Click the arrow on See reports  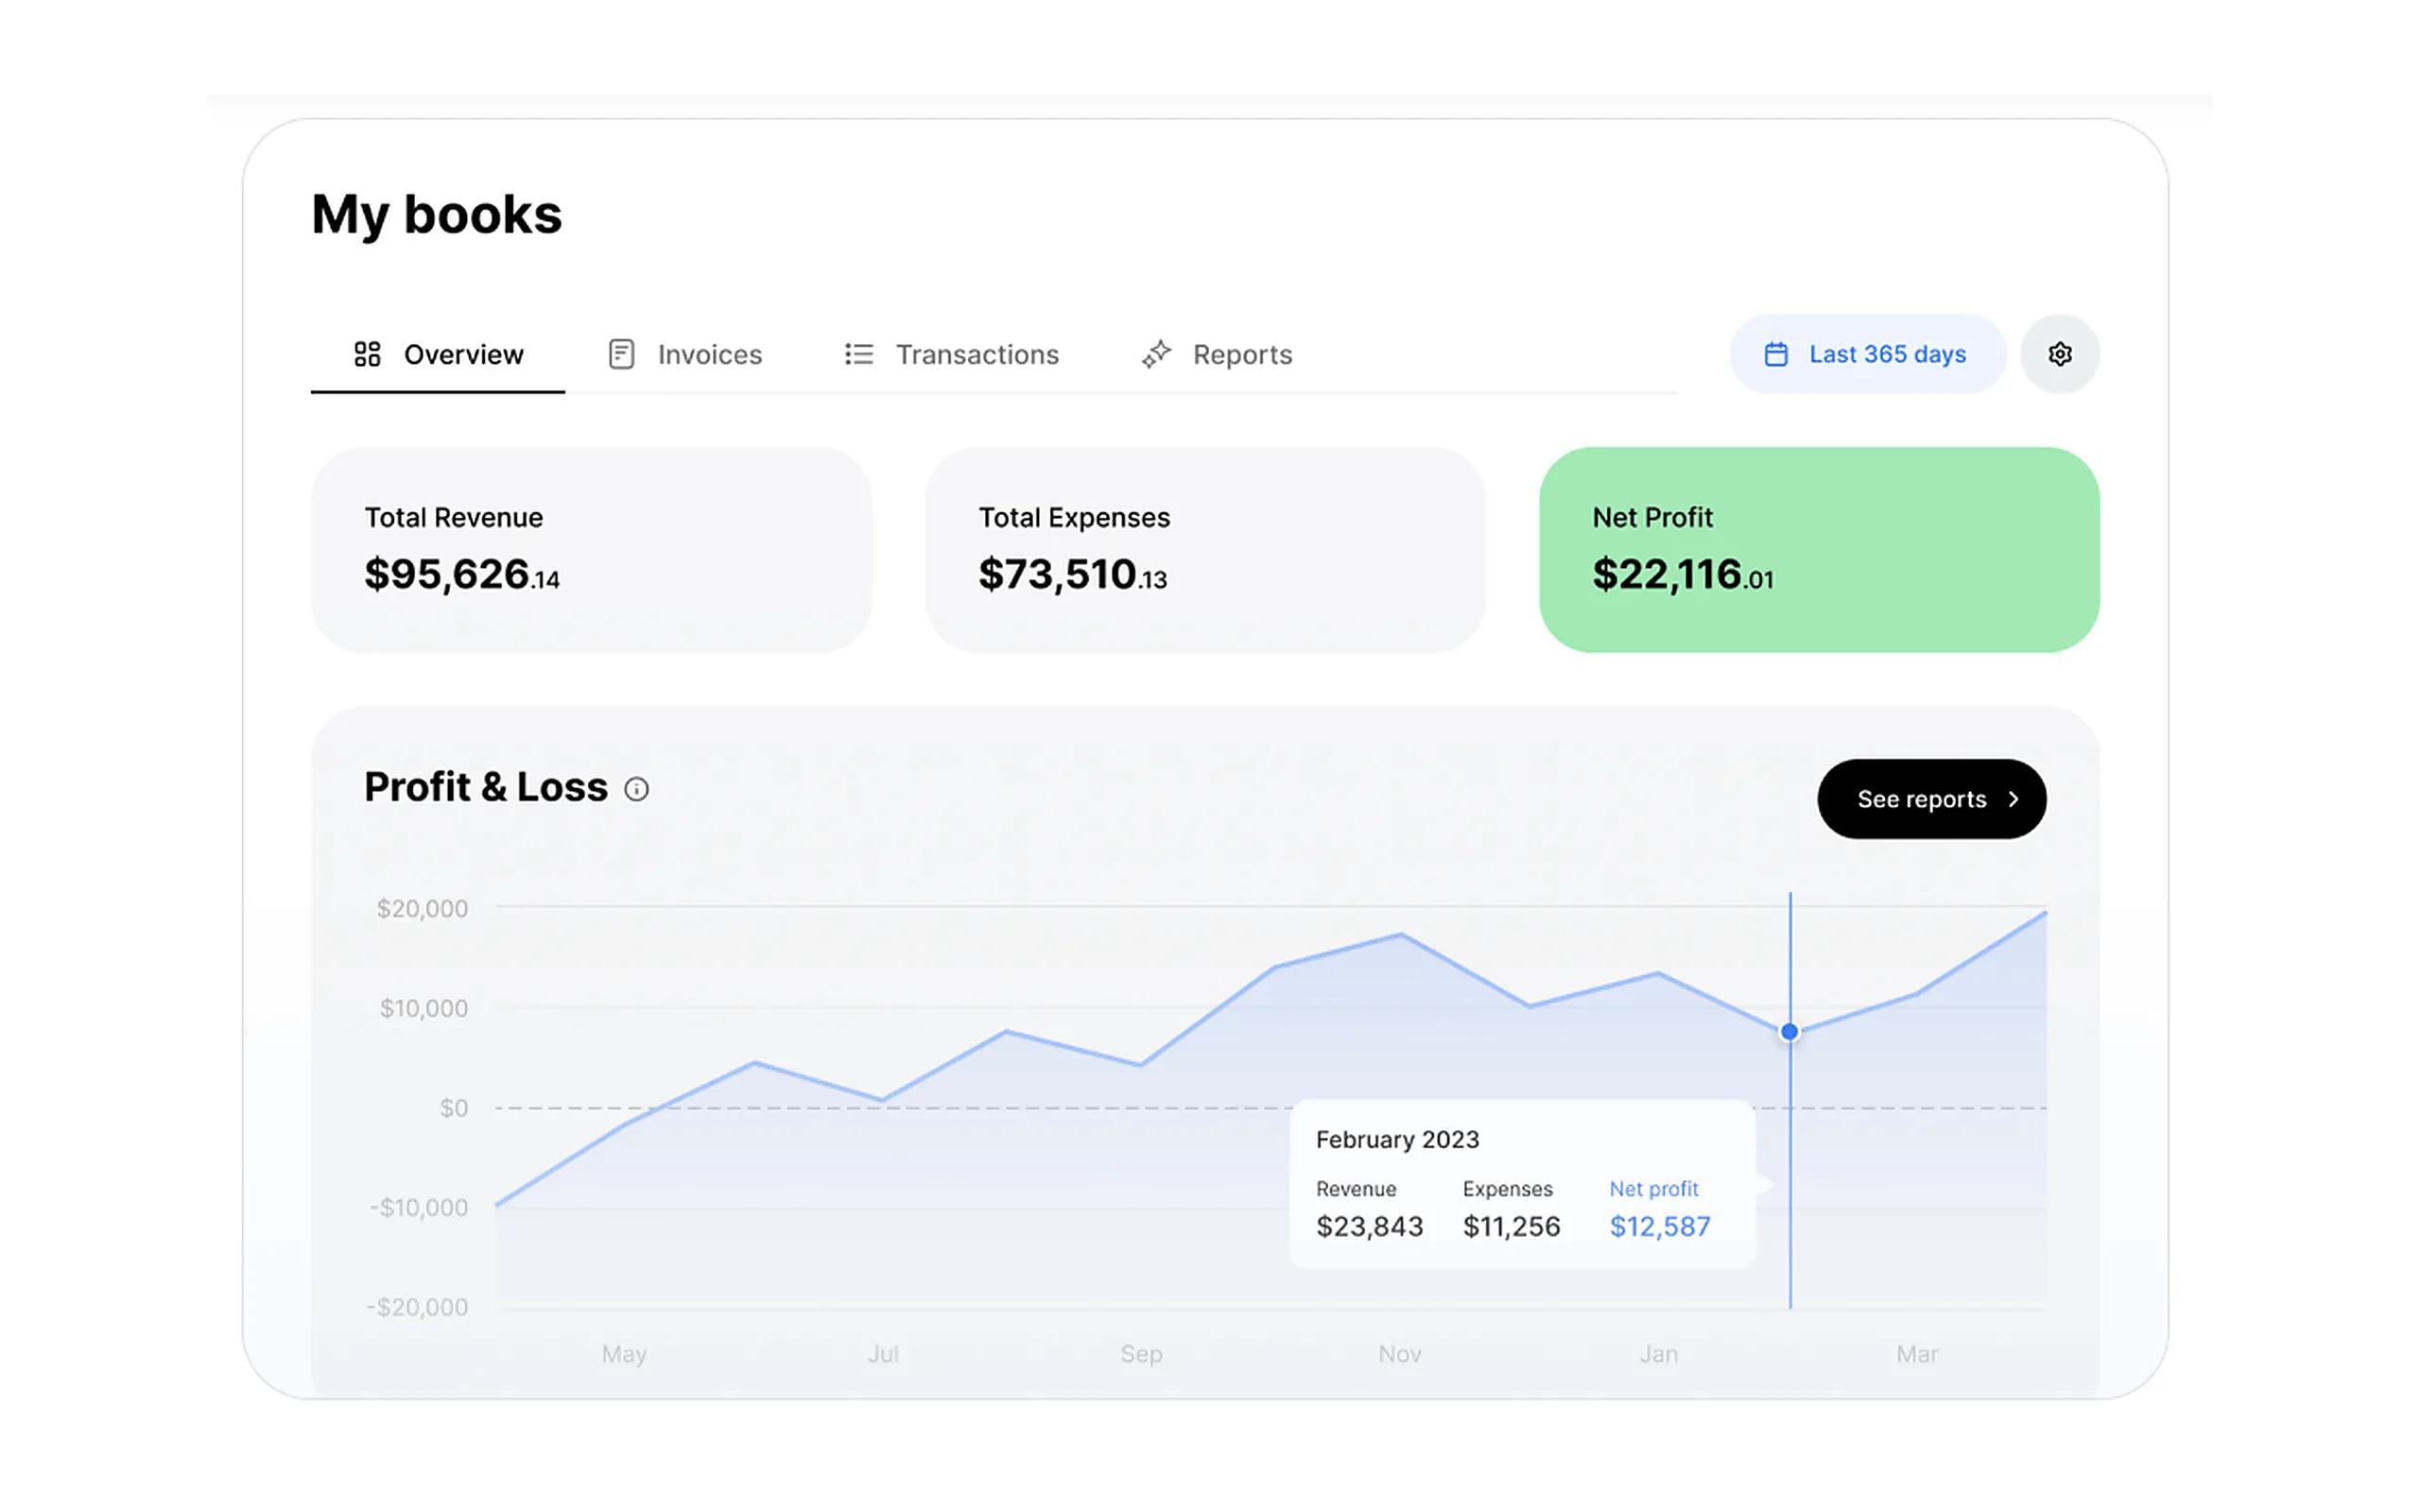[2013, 799]
